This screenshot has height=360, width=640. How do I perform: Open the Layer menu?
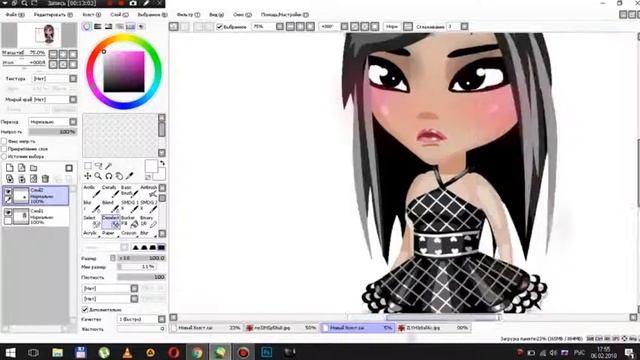[x=119, y=15]
